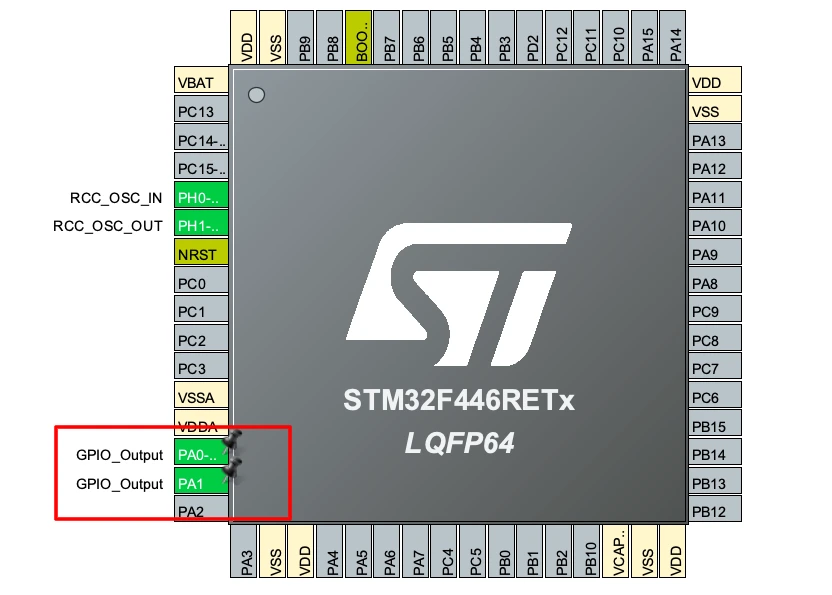Click pin PA4
This screenshot has height=595, width=832.
tap(330, 551)
